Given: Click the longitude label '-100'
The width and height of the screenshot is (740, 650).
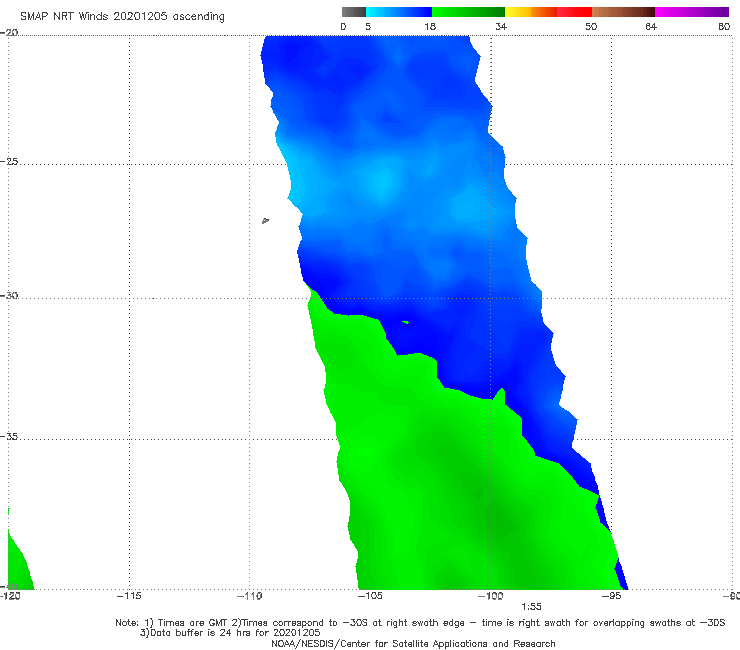Looking at the screenshot, I should [490, 596].
